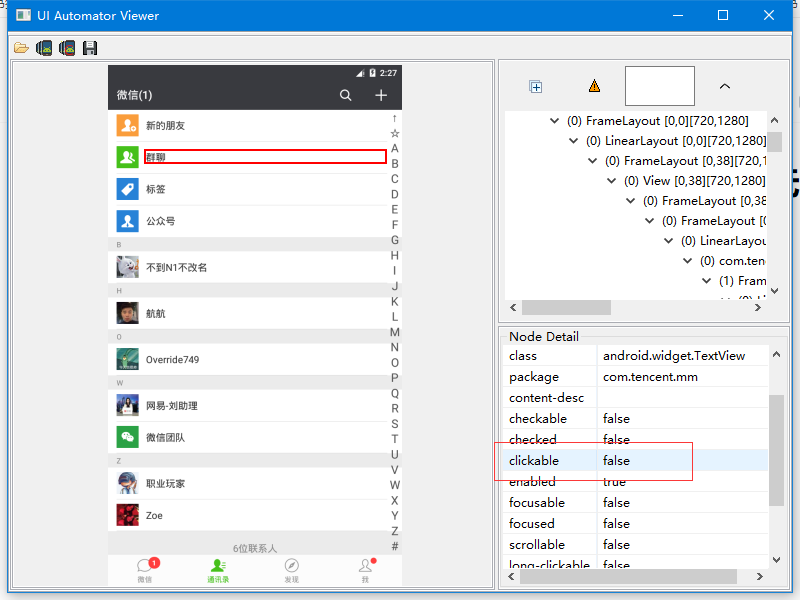Select the package com.tencent.mm value
Image resolution: width=800 pixels, height=600 pixels.
[x=650, y=377]
